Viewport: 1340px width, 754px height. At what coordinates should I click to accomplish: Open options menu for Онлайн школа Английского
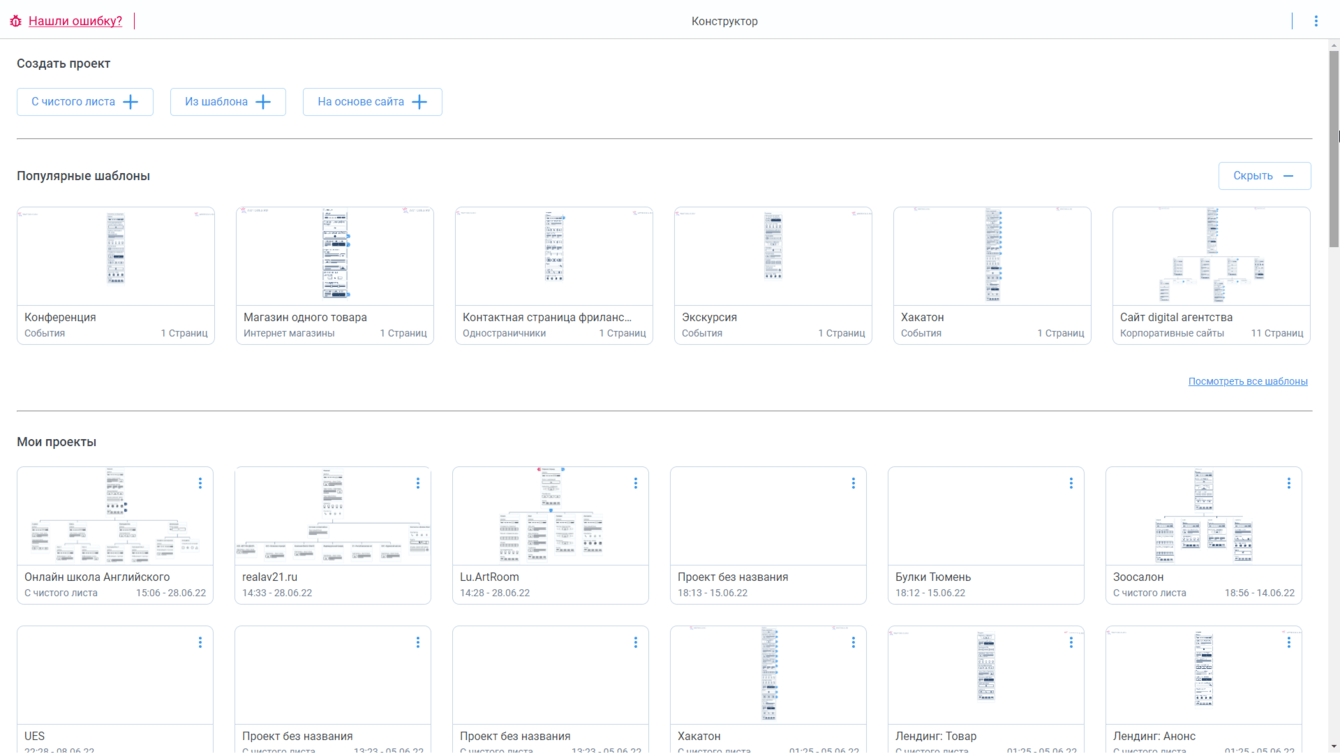(x=200, y=483)
